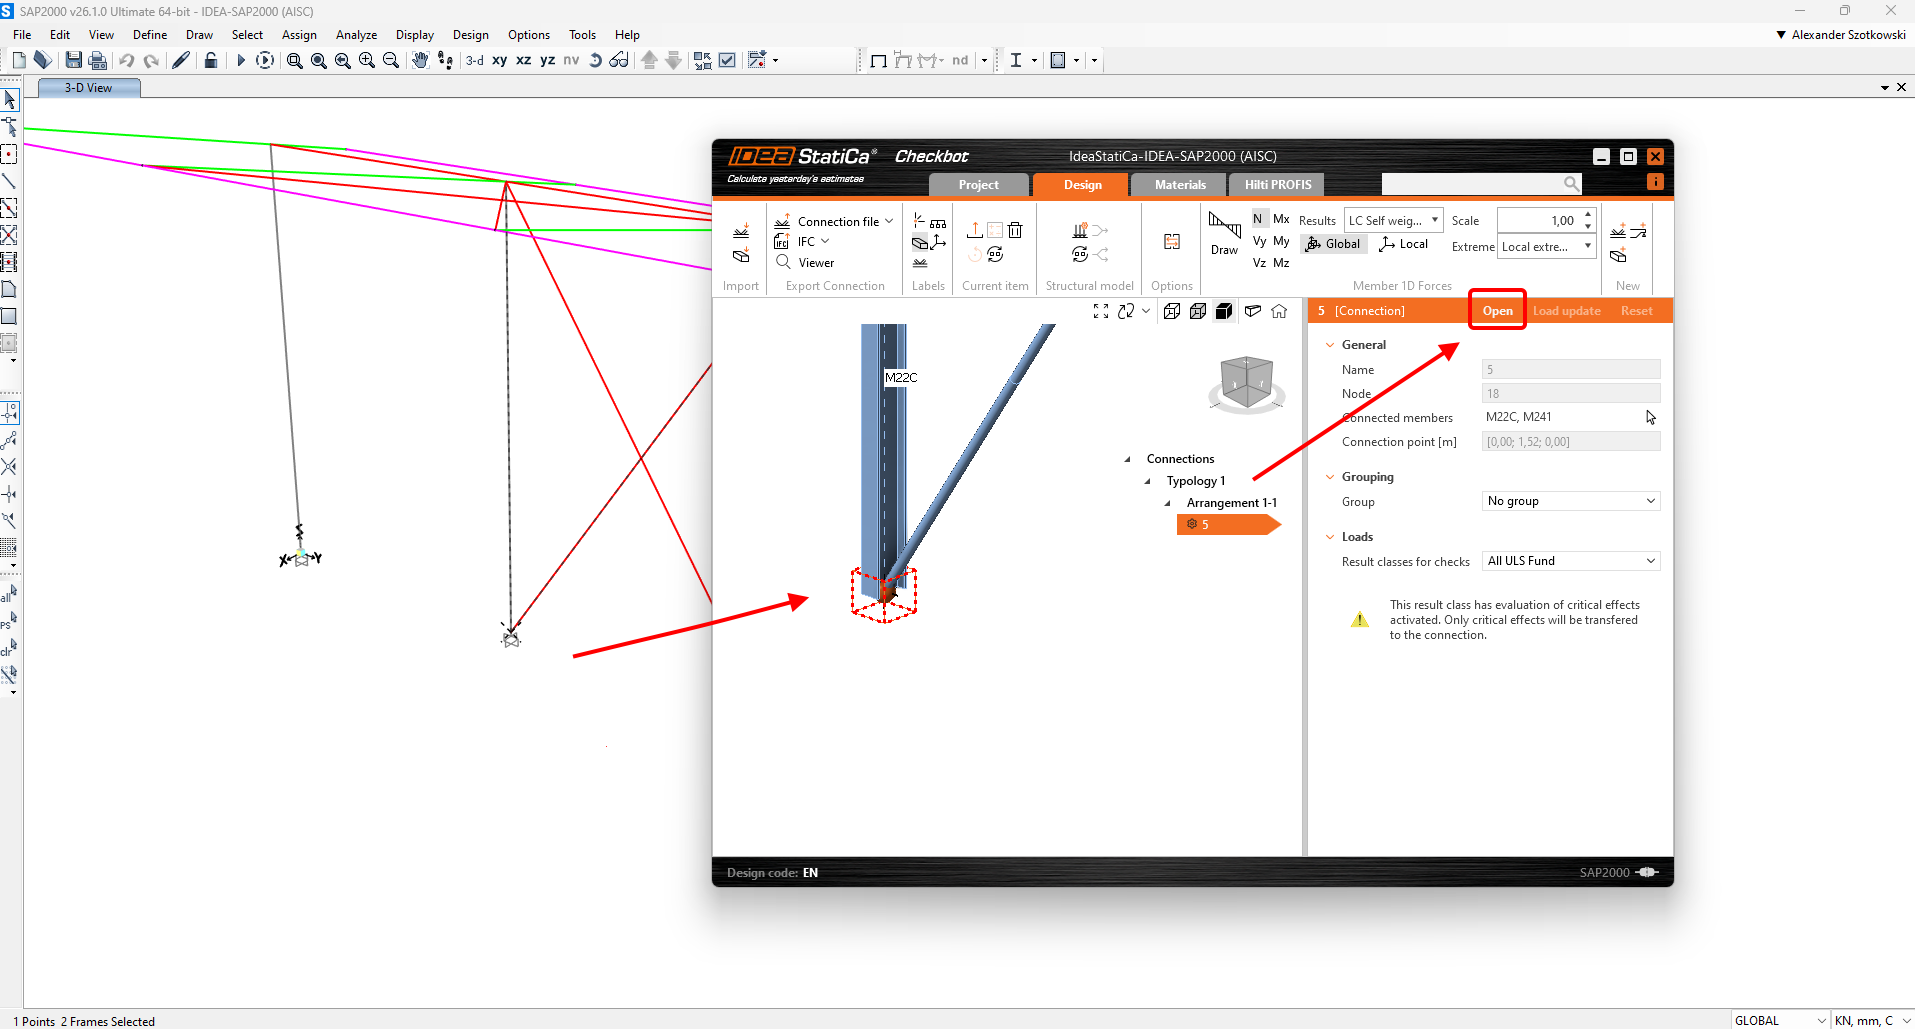Collapse the Arrangement 1-1 tree node

coord(1168,504)
